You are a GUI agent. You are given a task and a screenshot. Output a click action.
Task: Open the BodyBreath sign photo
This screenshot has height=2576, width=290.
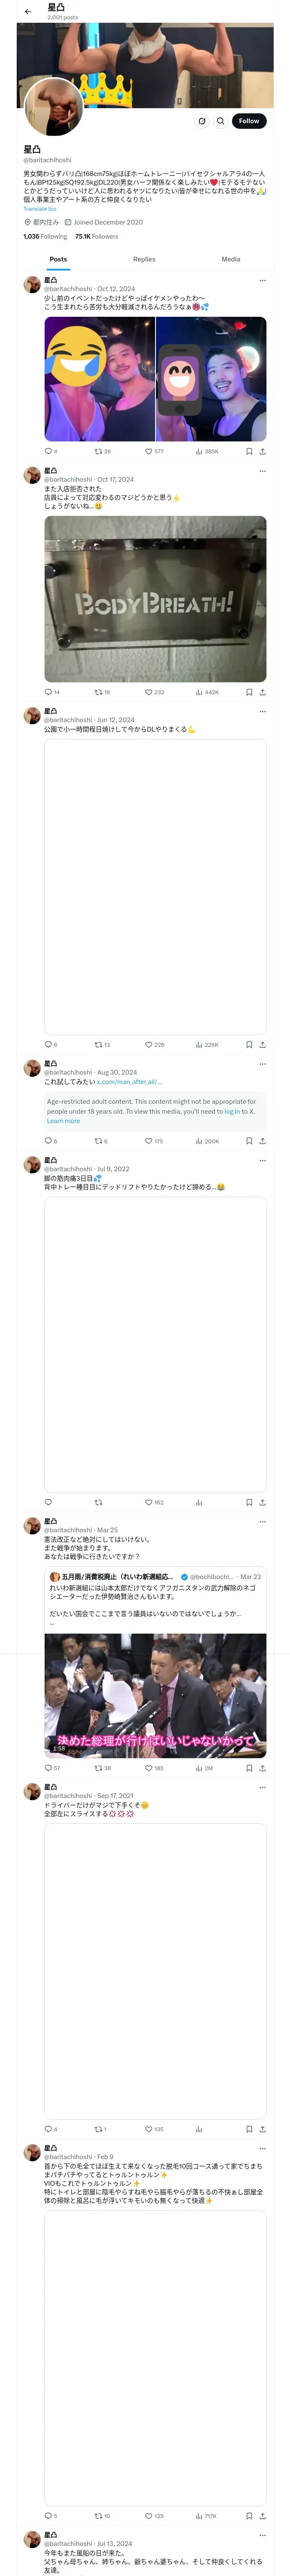tap(155, 598)
